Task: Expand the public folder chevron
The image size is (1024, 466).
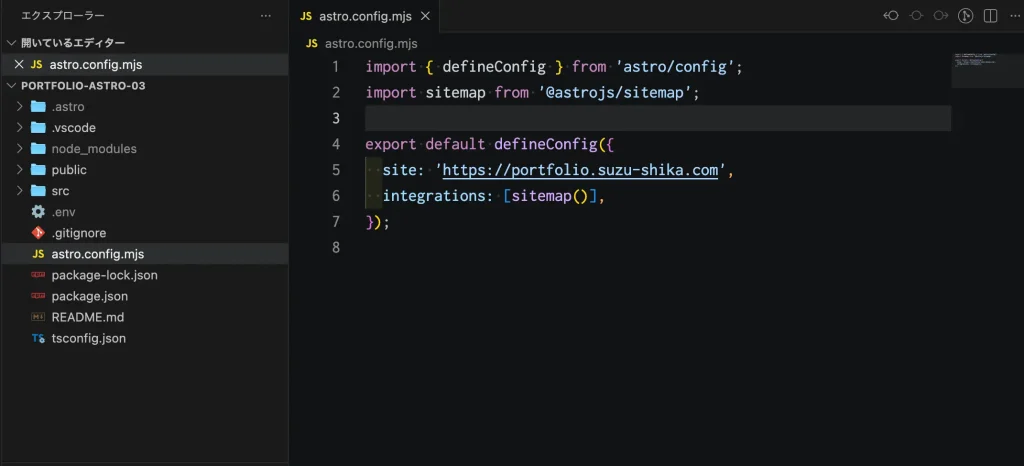Action: click(20, 170)
